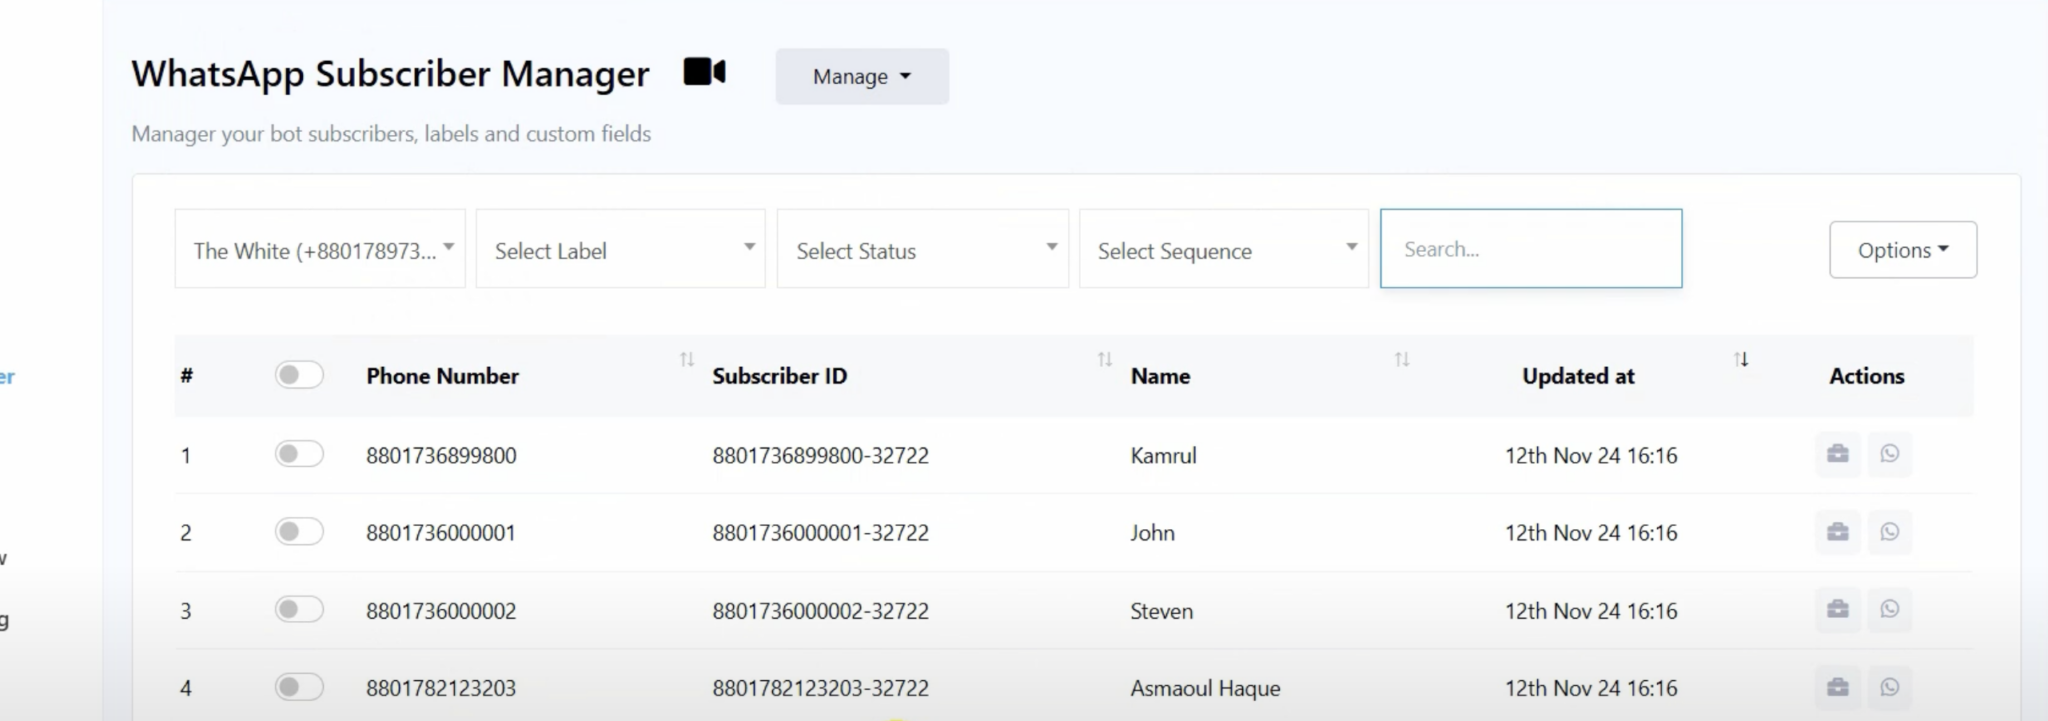Open WhatsApp chat for John
The image size is (2048, 721).
pyautogui.click(x=1889, y=532)
